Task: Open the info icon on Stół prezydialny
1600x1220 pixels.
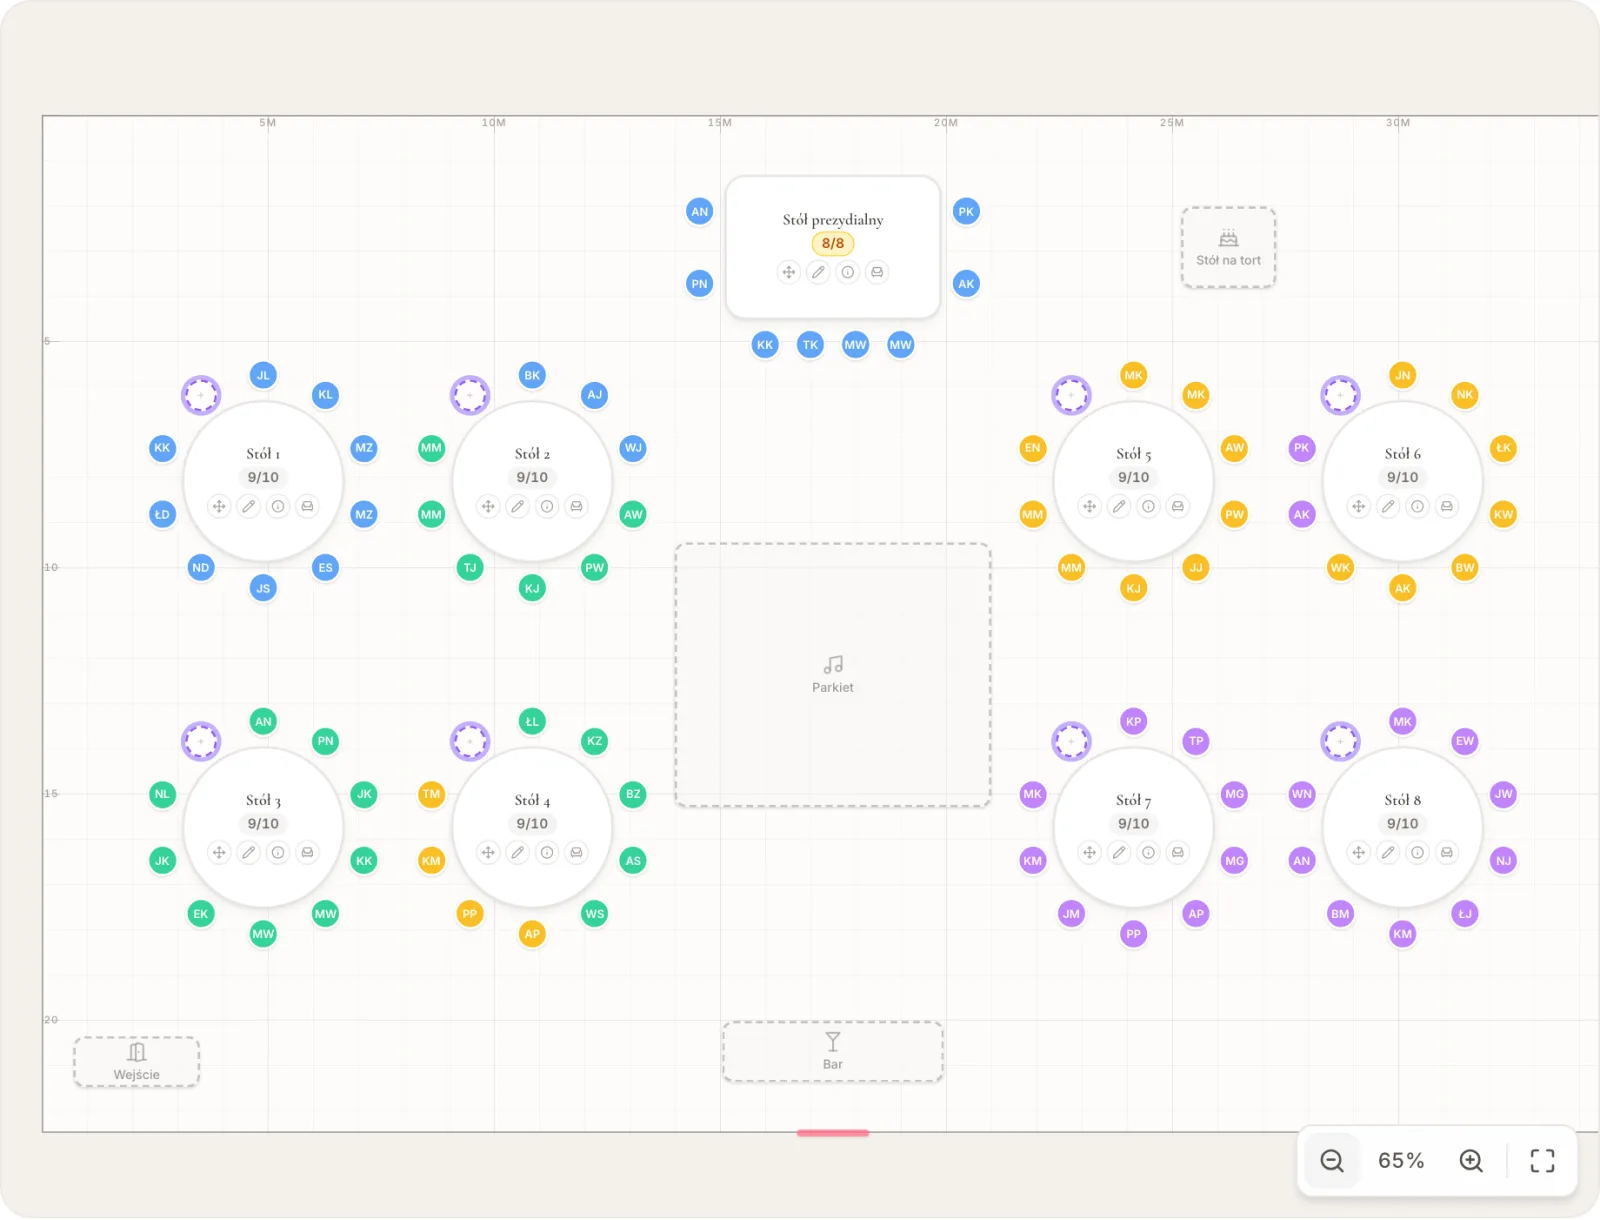Action: [848, 272]
